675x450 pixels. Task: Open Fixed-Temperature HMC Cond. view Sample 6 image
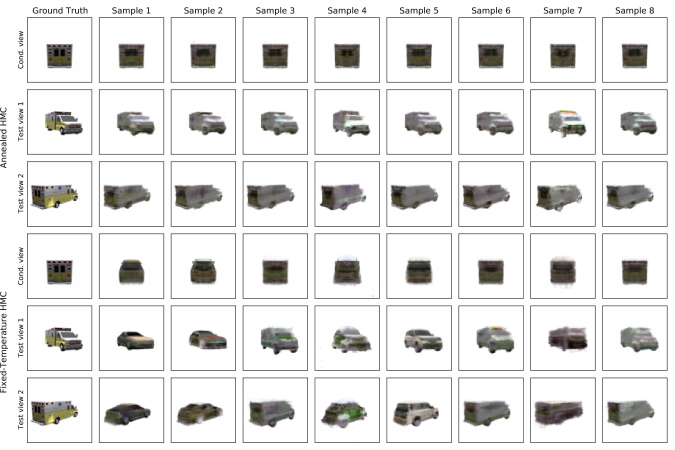[491, 266]
